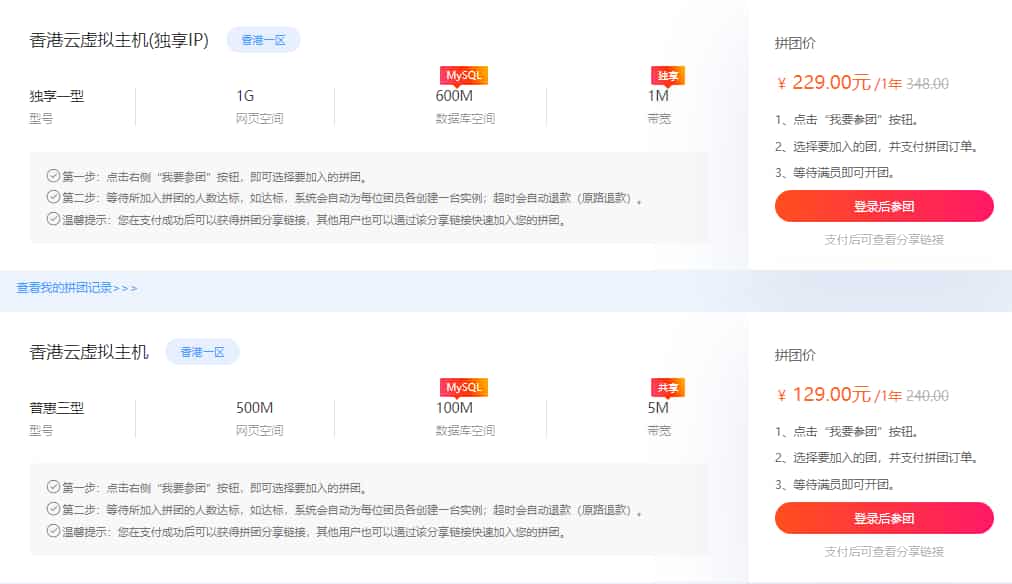
Task: Expand details via 支付后可查看分享链接 under top button
Action: coord(883,239)
